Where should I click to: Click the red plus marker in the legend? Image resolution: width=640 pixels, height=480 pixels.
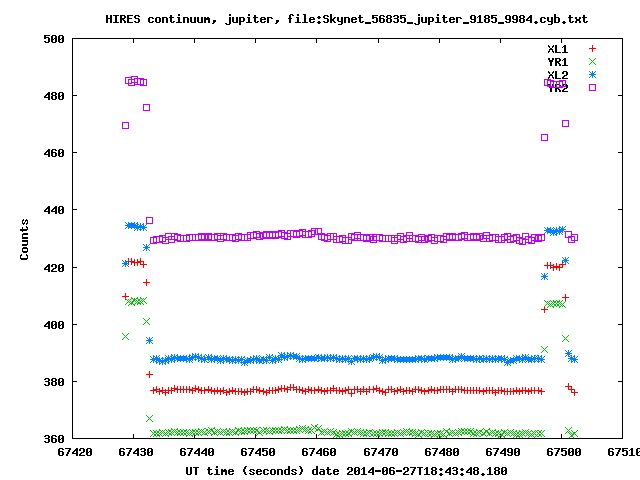[592, 49]
